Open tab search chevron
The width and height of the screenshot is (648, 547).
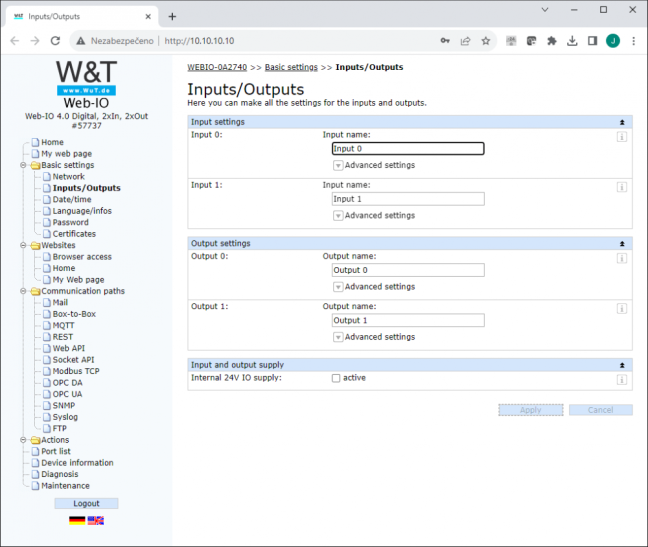click(x=545, y=10)
